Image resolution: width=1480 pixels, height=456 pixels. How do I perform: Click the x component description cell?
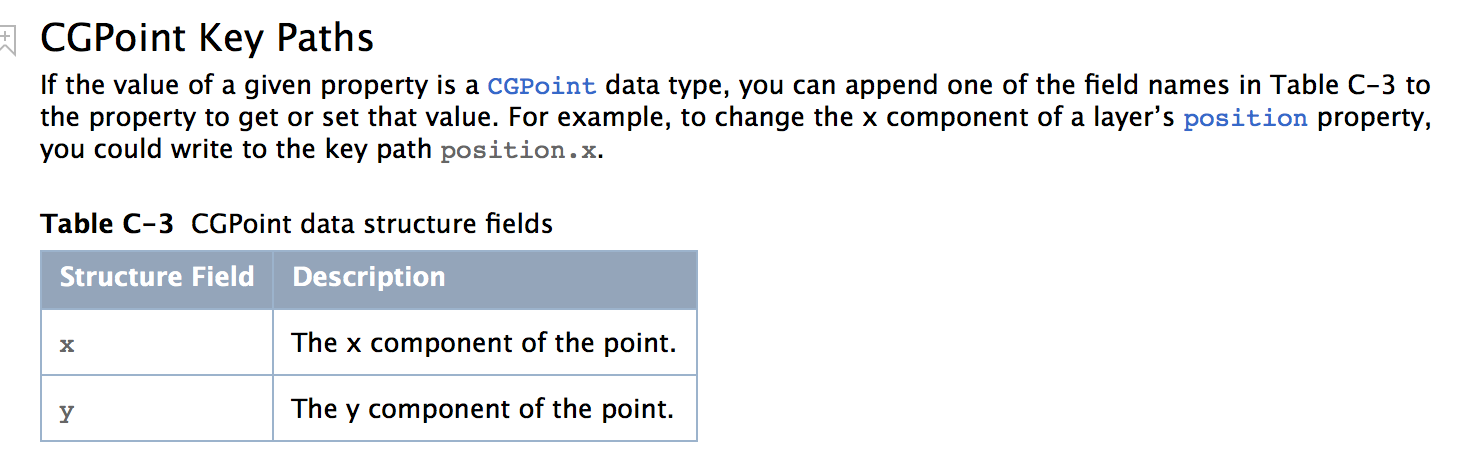pos(484,343)
